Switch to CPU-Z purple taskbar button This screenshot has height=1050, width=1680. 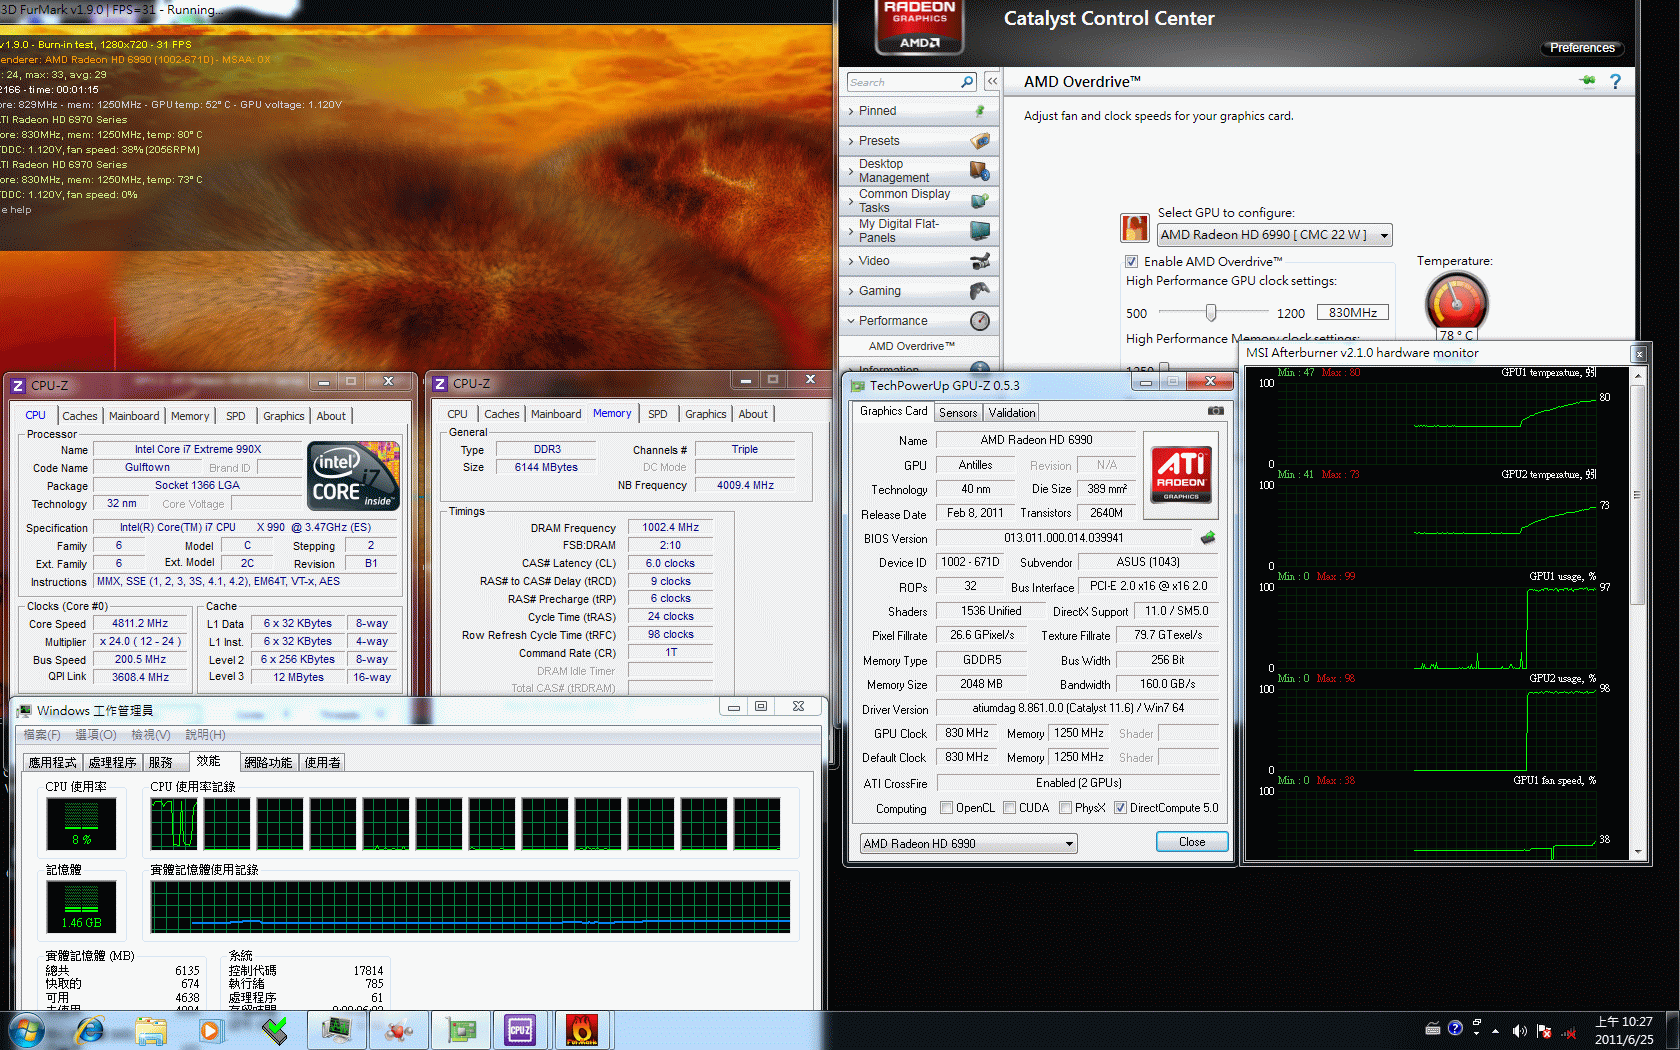click(520, 1030)
